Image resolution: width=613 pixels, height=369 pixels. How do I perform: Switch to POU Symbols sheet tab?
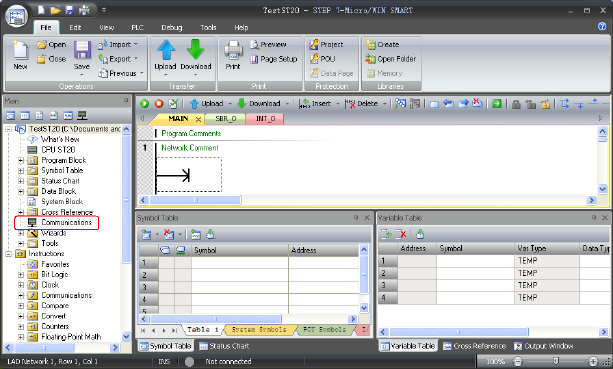coord(324,330)
